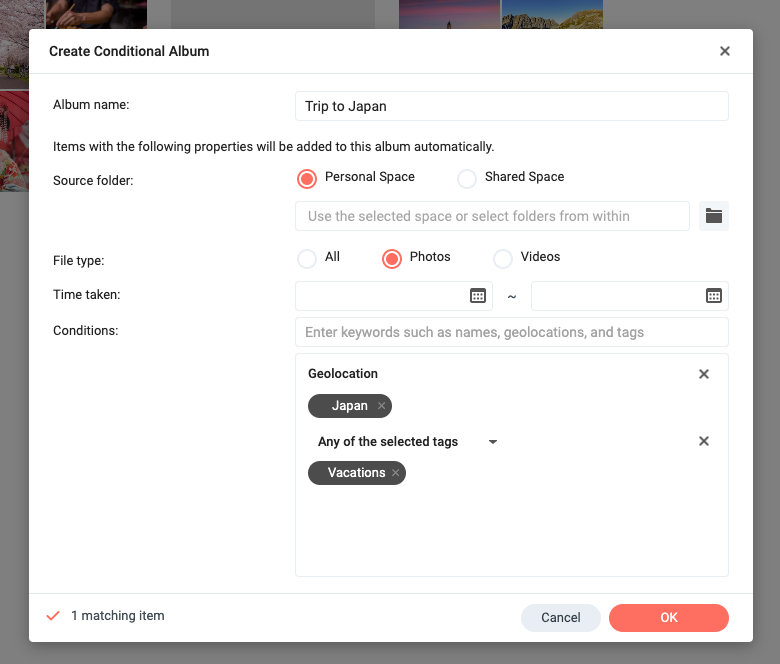Click the source folder selection field
Viewport: 780px width, 664px height.
tap(492, 216)
